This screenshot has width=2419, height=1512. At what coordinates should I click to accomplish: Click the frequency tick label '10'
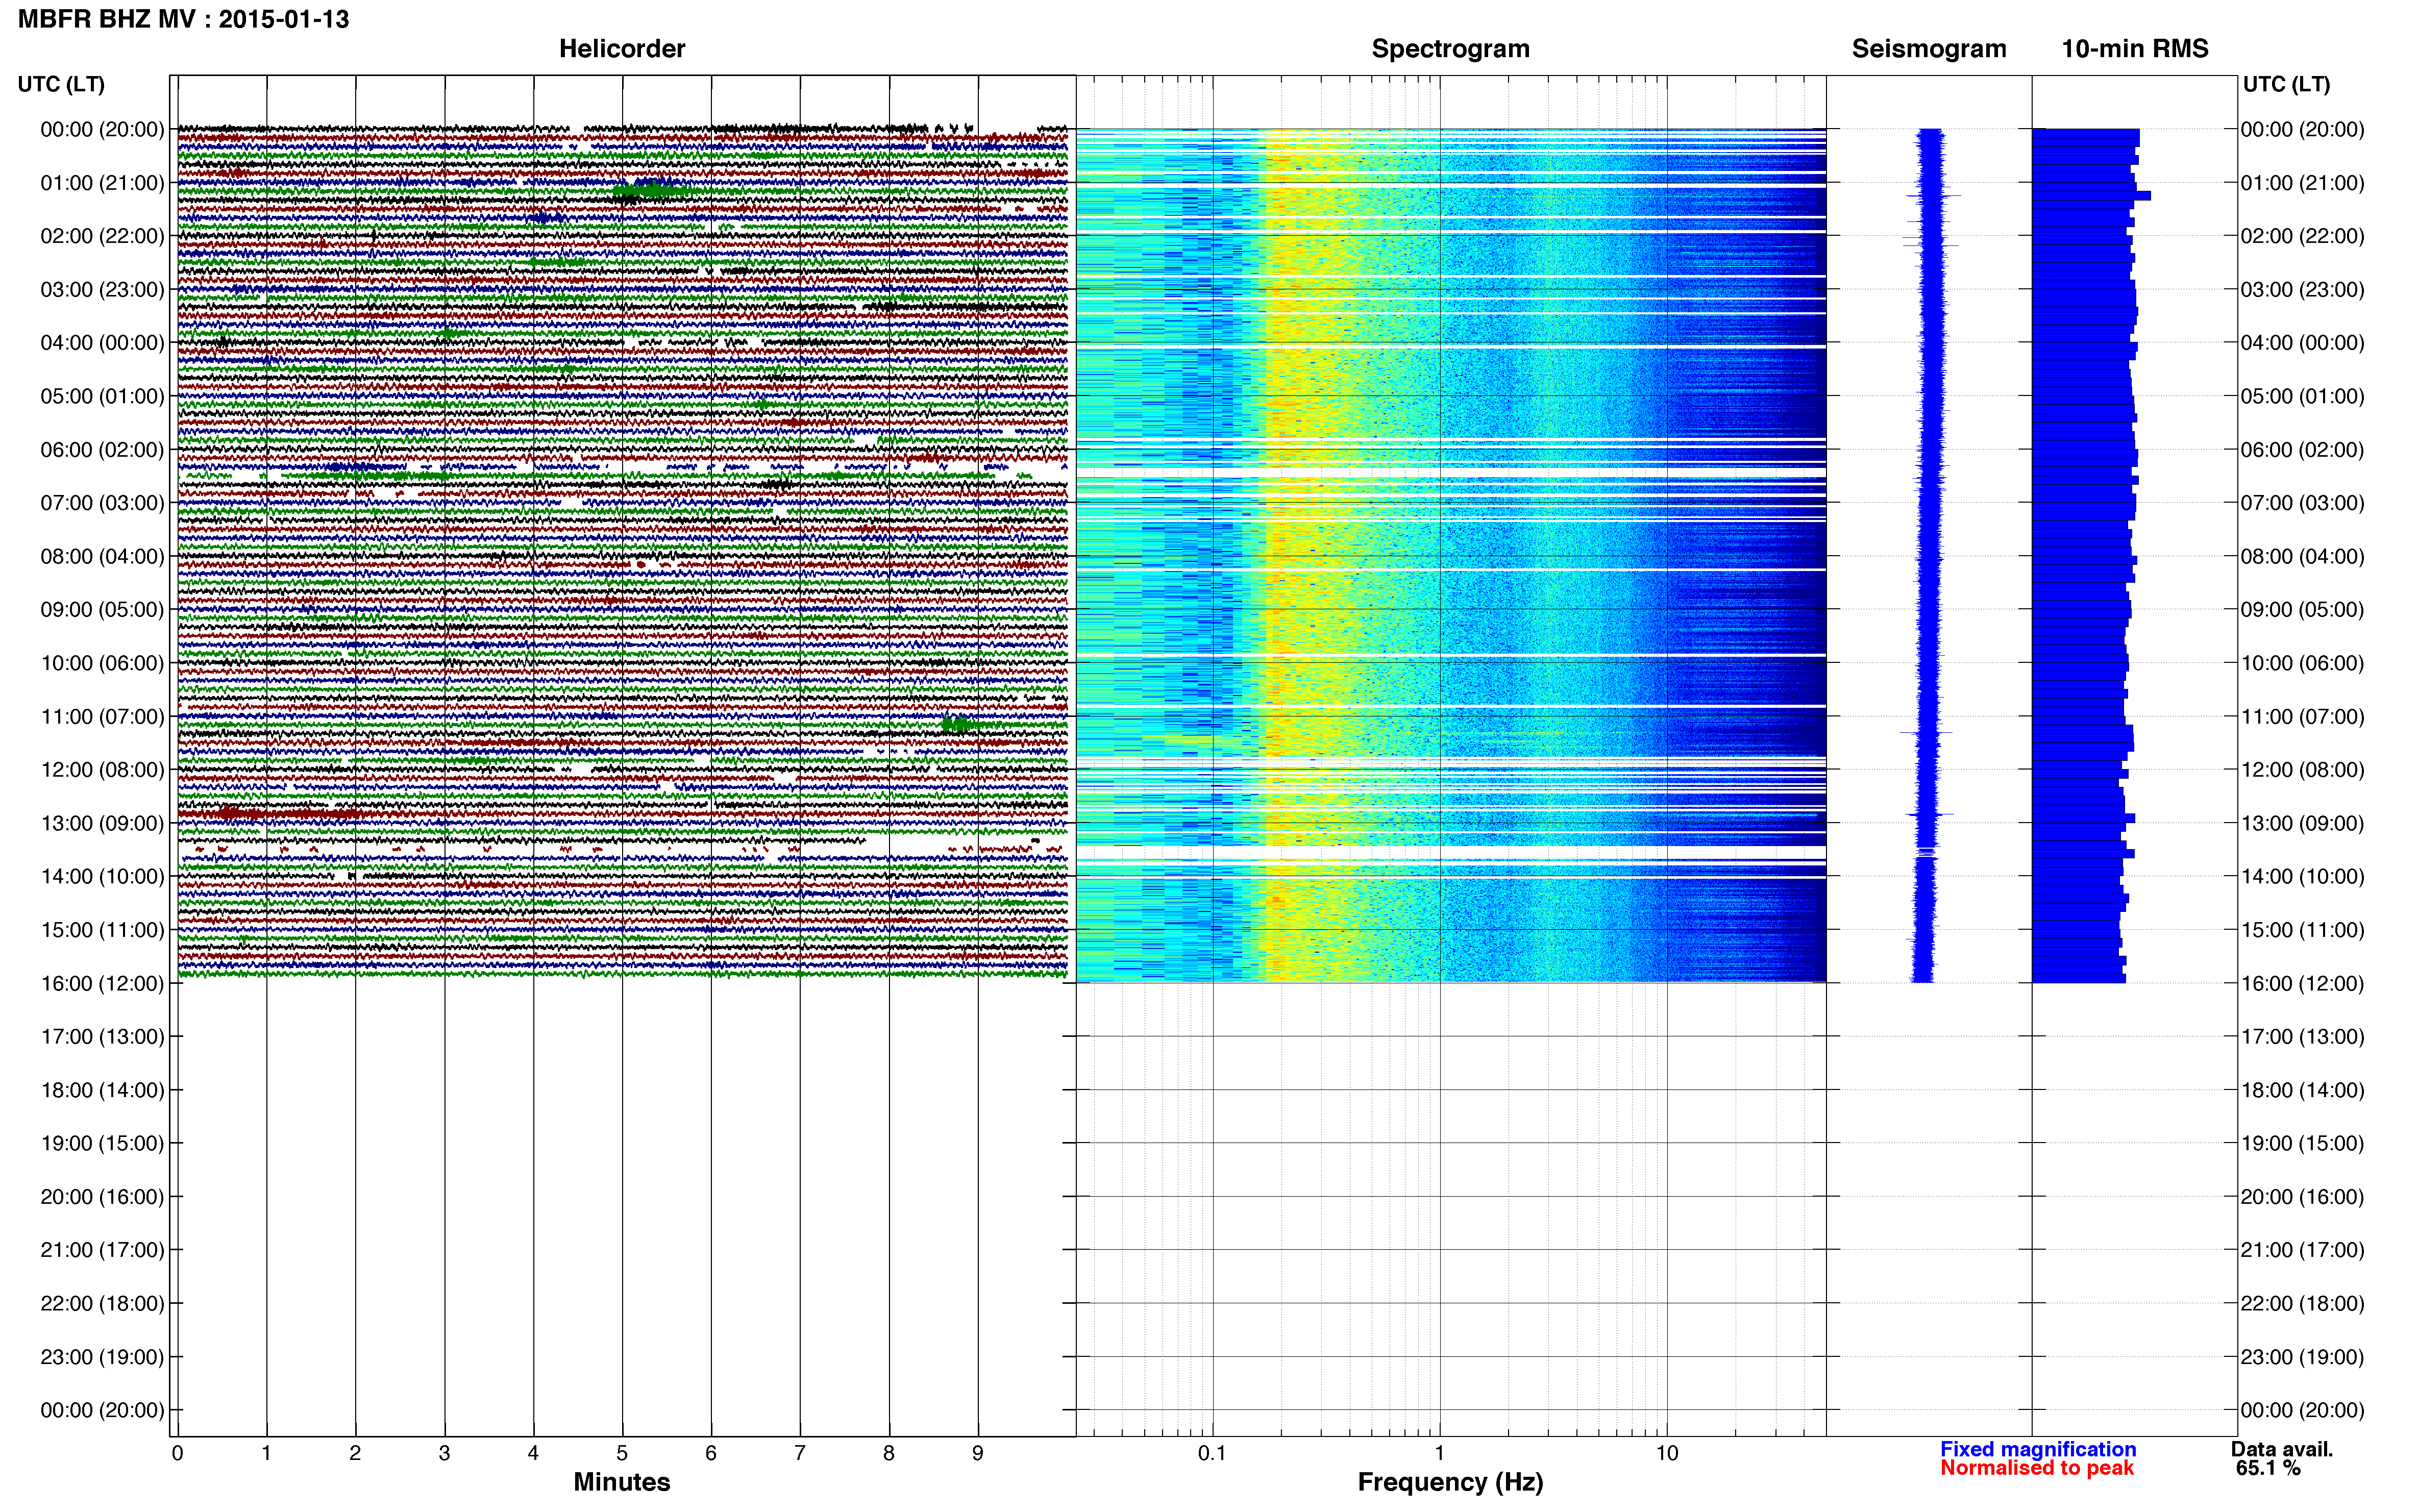point(1667,1454)
